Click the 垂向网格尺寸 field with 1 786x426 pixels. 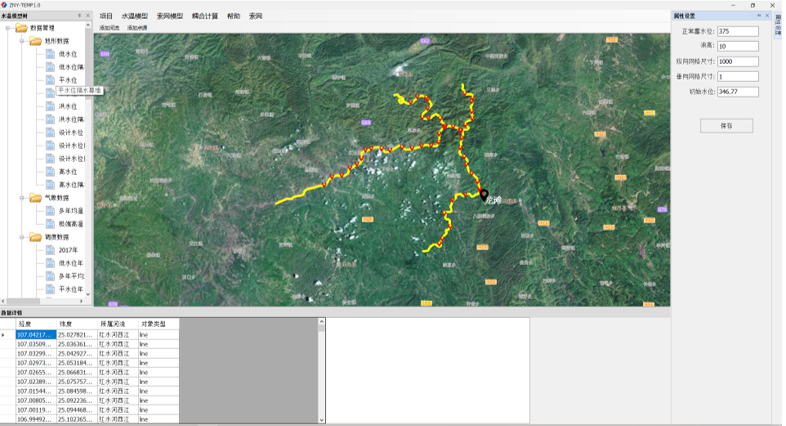(x=737, y=77)
